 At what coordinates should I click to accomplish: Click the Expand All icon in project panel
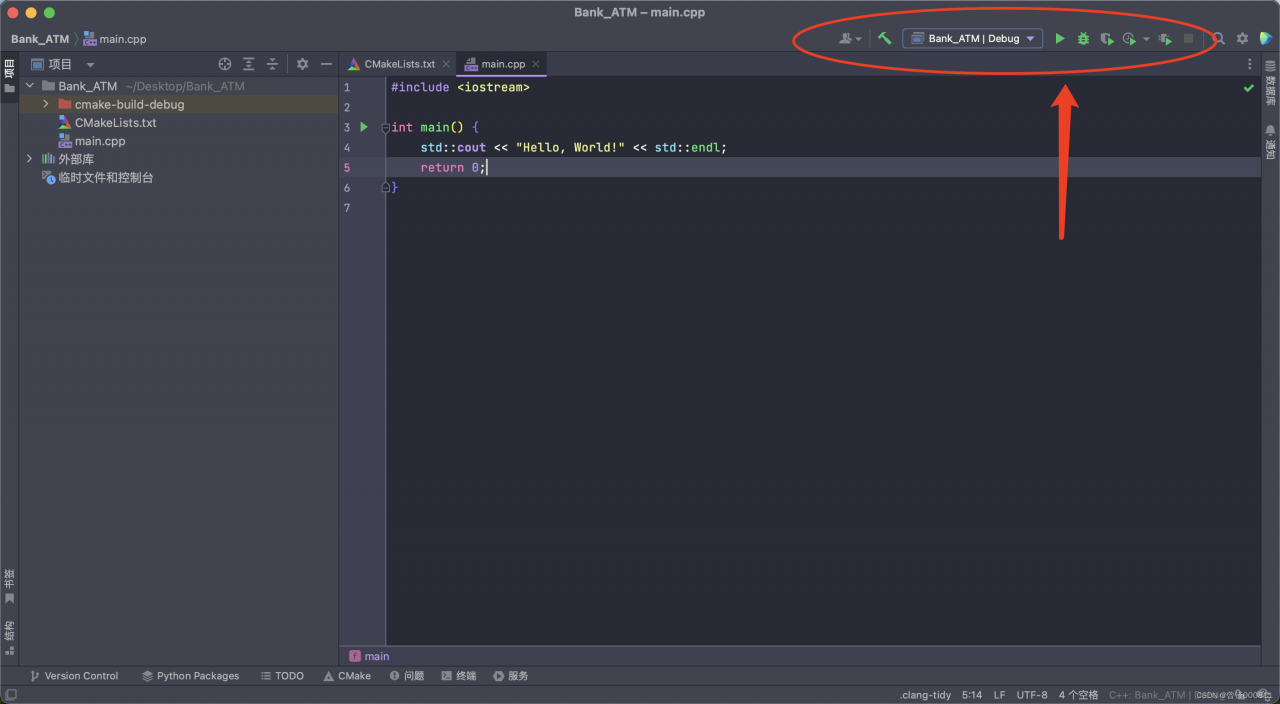[249, 64]
